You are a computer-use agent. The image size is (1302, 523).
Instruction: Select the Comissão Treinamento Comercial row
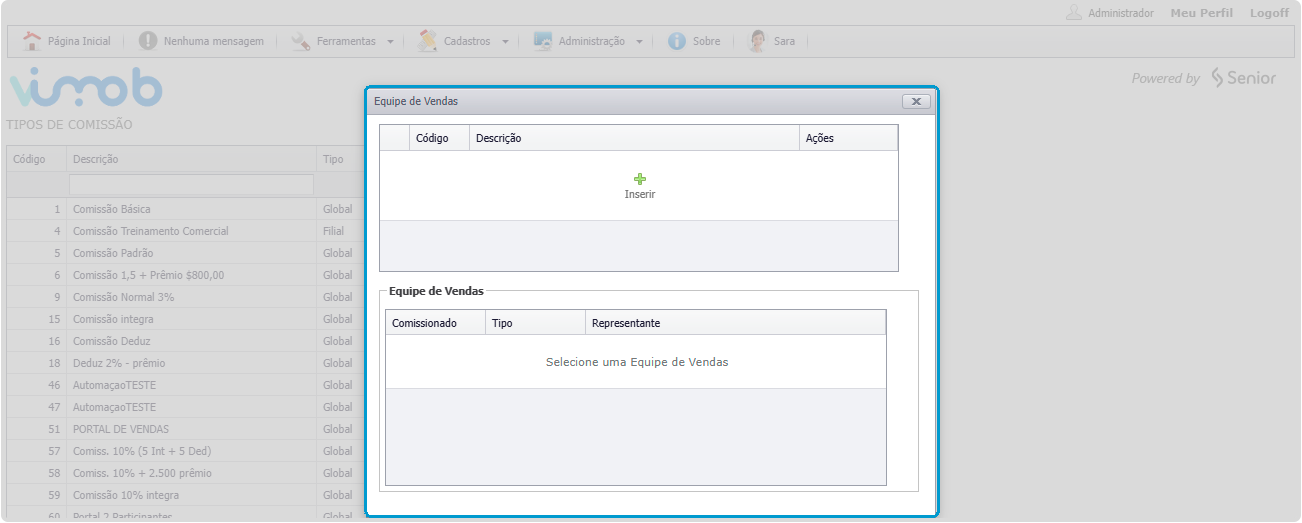tap(186, 231)
